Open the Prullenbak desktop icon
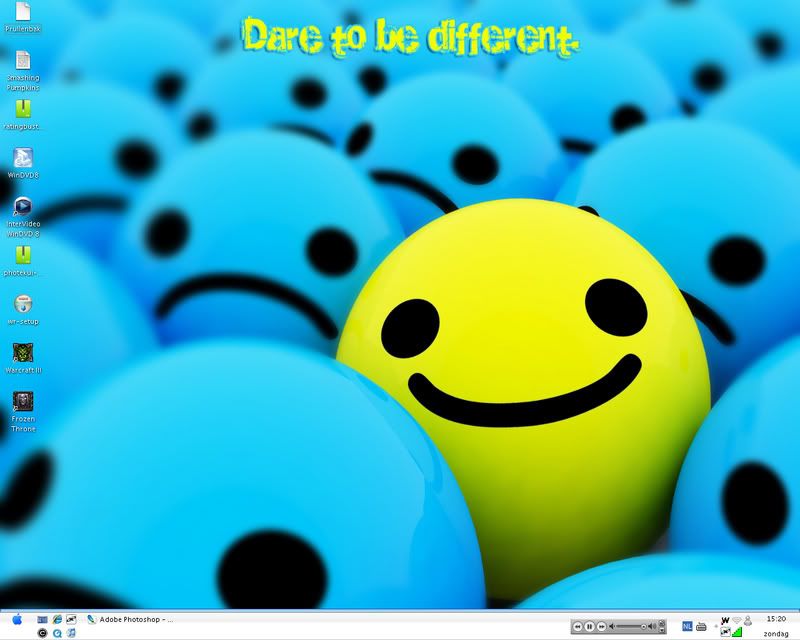This screenshot has height=640, width=800. click(x=23, y=17)
